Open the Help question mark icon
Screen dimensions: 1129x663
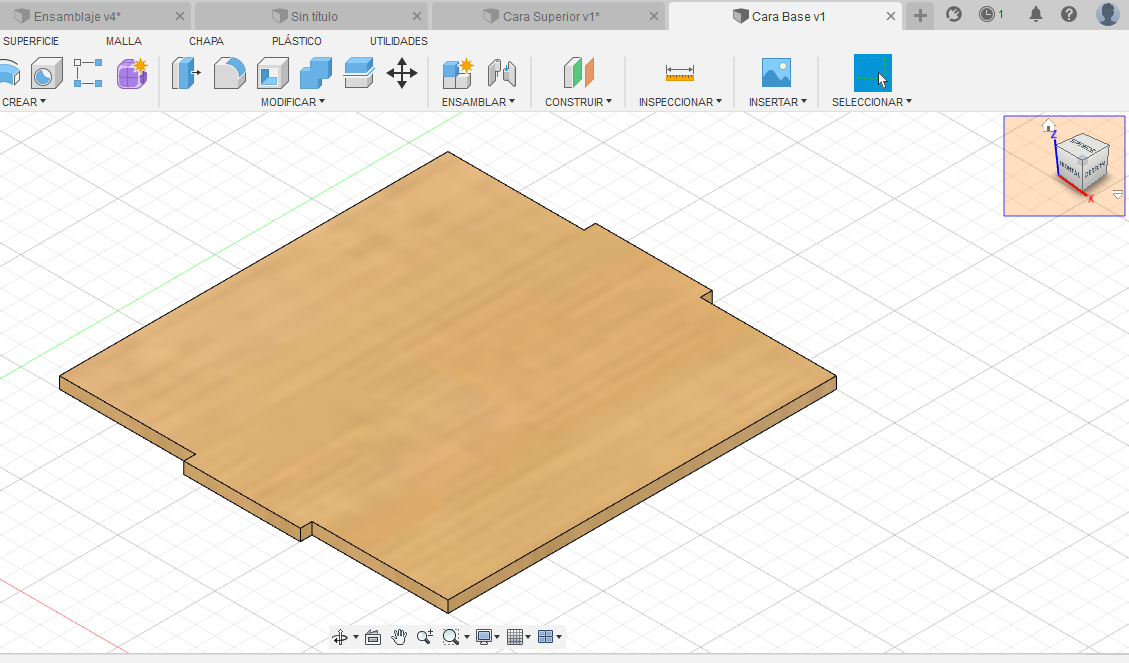(1069, 14)
